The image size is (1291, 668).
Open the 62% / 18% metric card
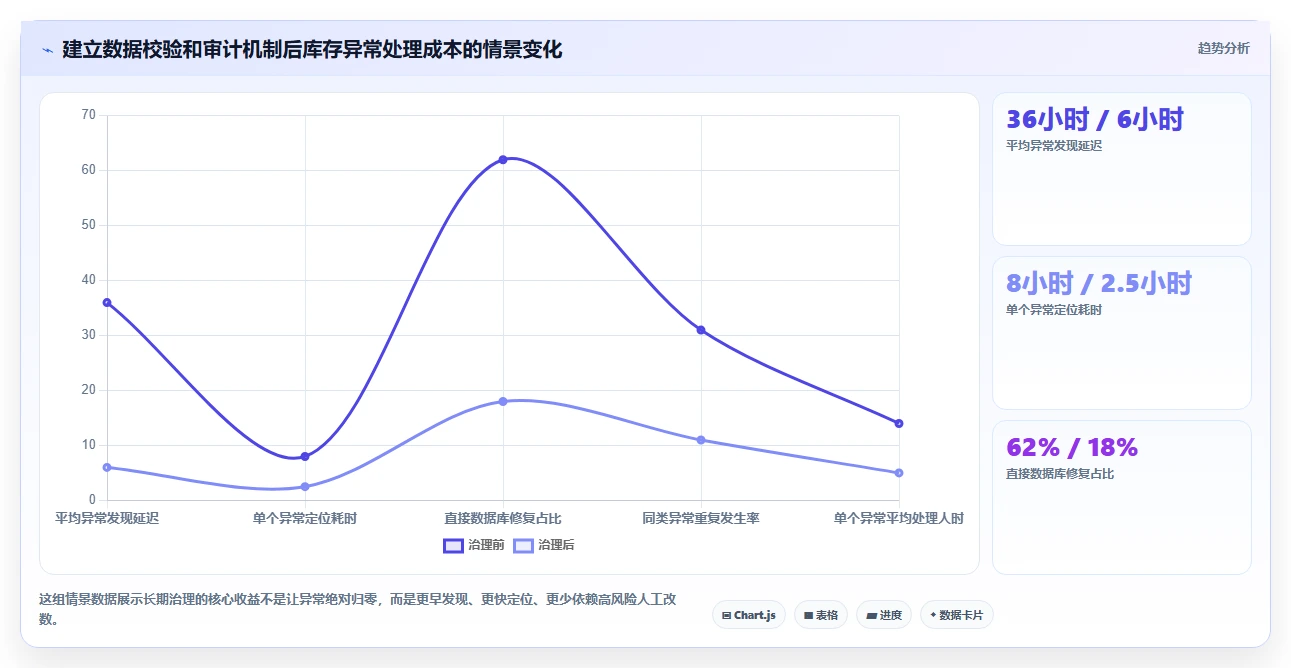click(x=1121, y=498)
